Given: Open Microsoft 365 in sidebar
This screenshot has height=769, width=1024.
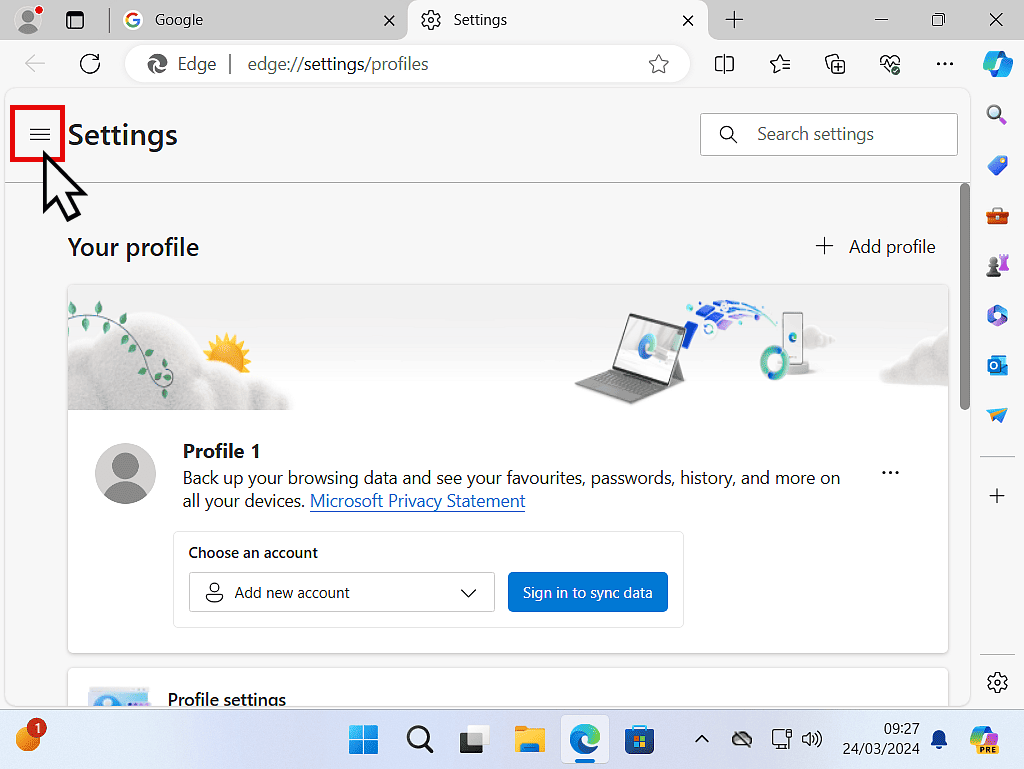Looking at the screenshot, I should click(997, 315).
